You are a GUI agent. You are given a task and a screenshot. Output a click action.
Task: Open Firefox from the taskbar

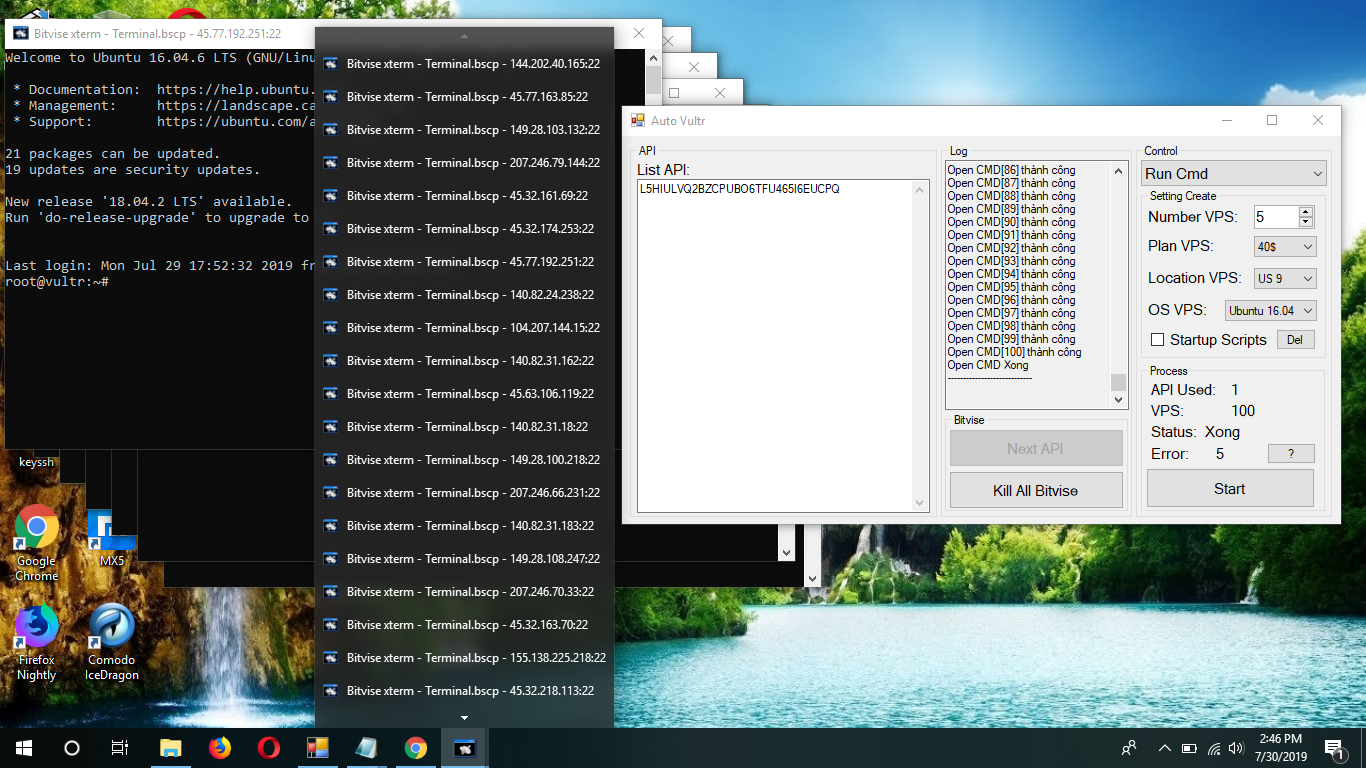(219, 748)
